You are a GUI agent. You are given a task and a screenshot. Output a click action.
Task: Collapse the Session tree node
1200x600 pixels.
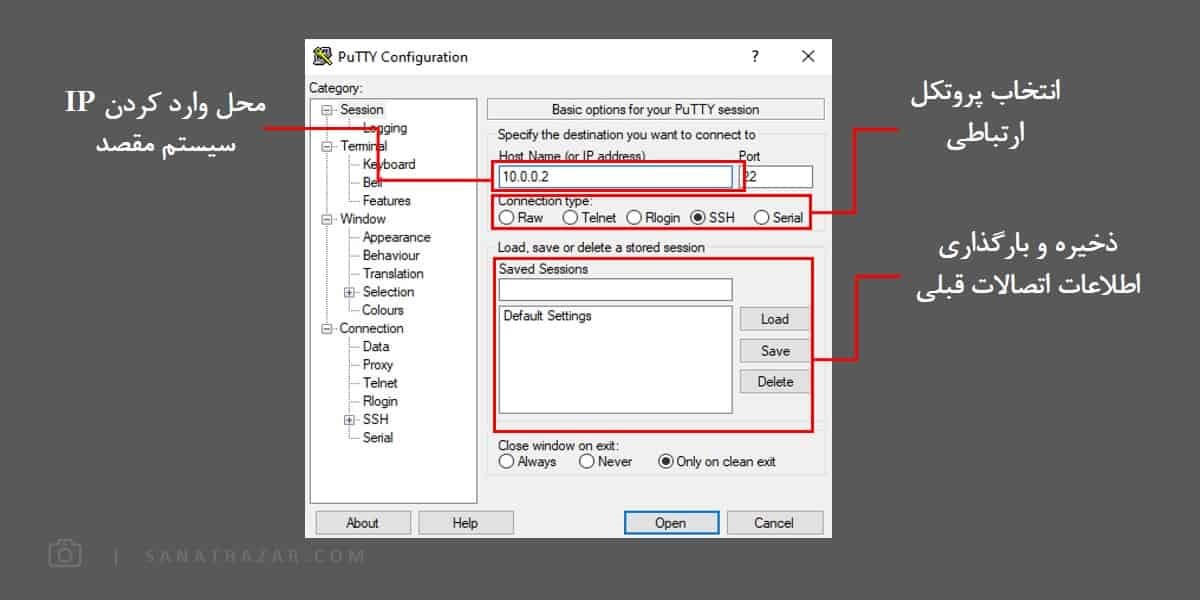(x=327, y=110)
